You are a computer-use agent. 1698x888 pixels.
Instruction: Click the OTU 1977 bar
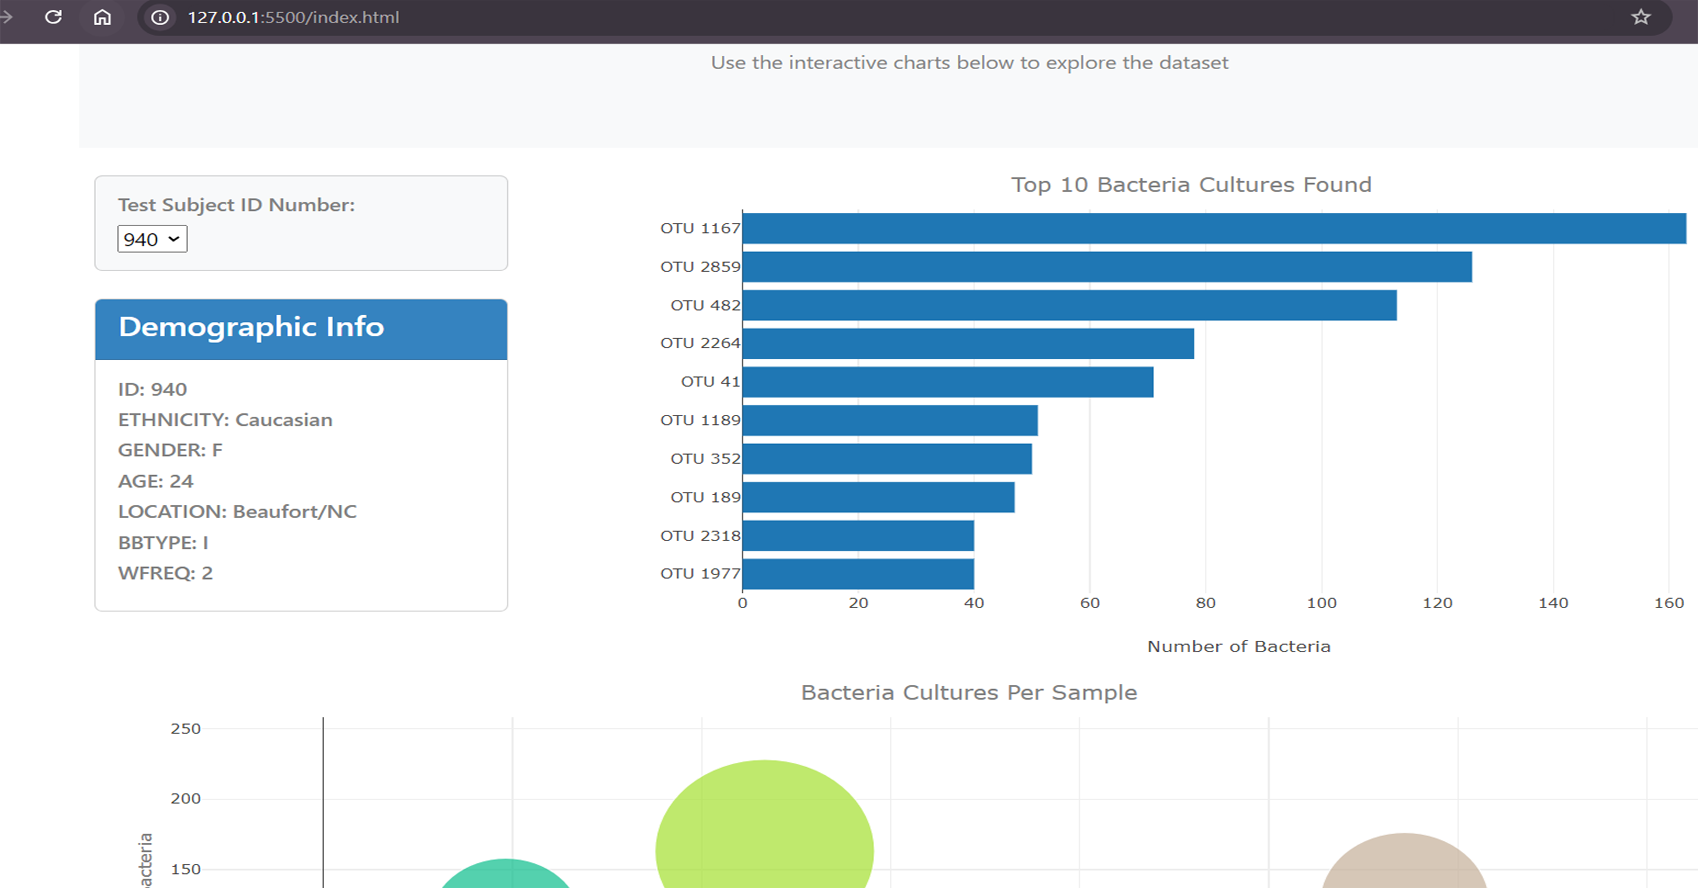857,574
